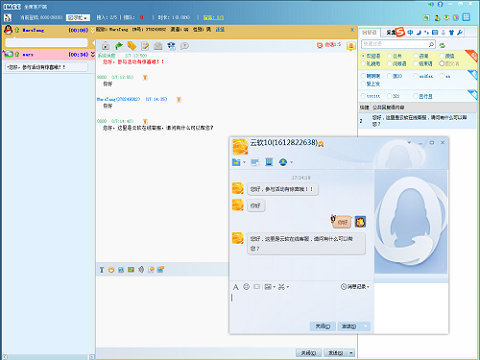Open the smiley emoji picker in QQ window
Screen dimensions: 480x360
pos(246,287)
